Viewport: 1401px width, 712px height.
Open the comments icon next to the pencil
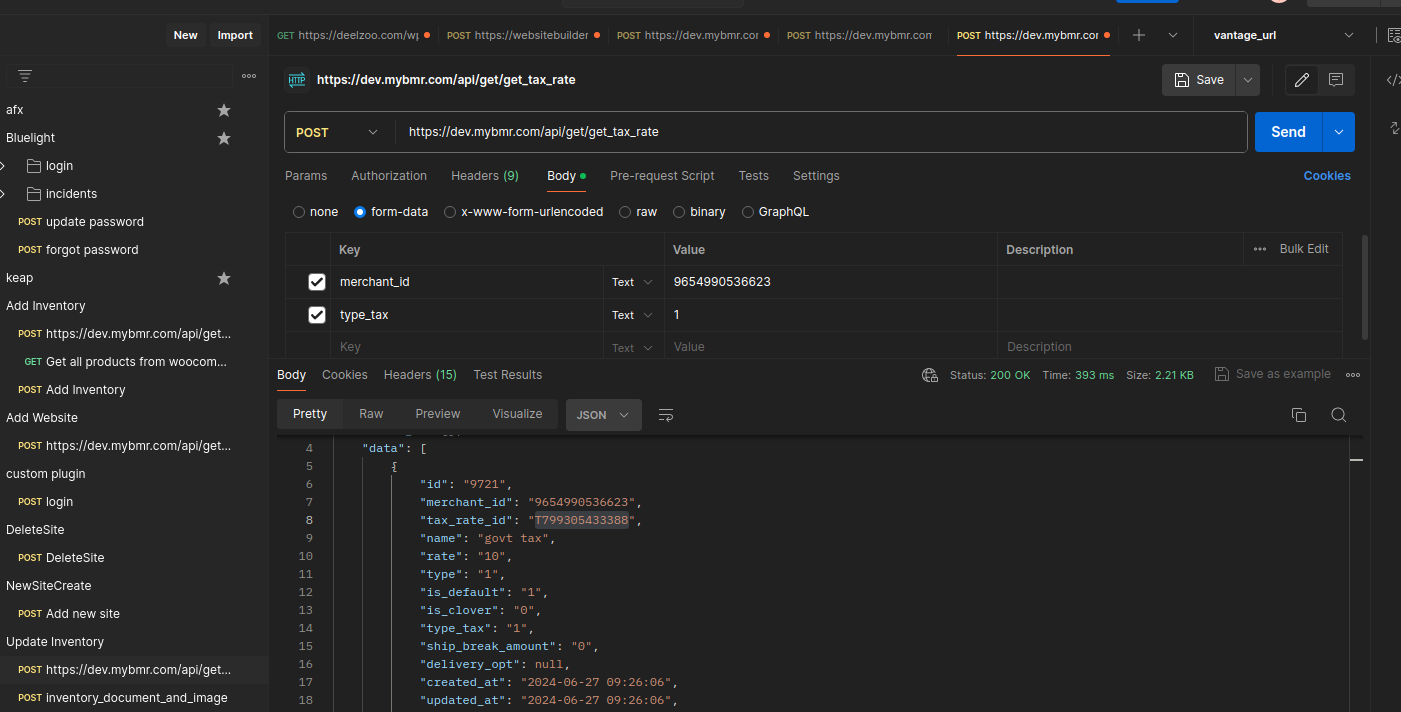click(1336, 80)
